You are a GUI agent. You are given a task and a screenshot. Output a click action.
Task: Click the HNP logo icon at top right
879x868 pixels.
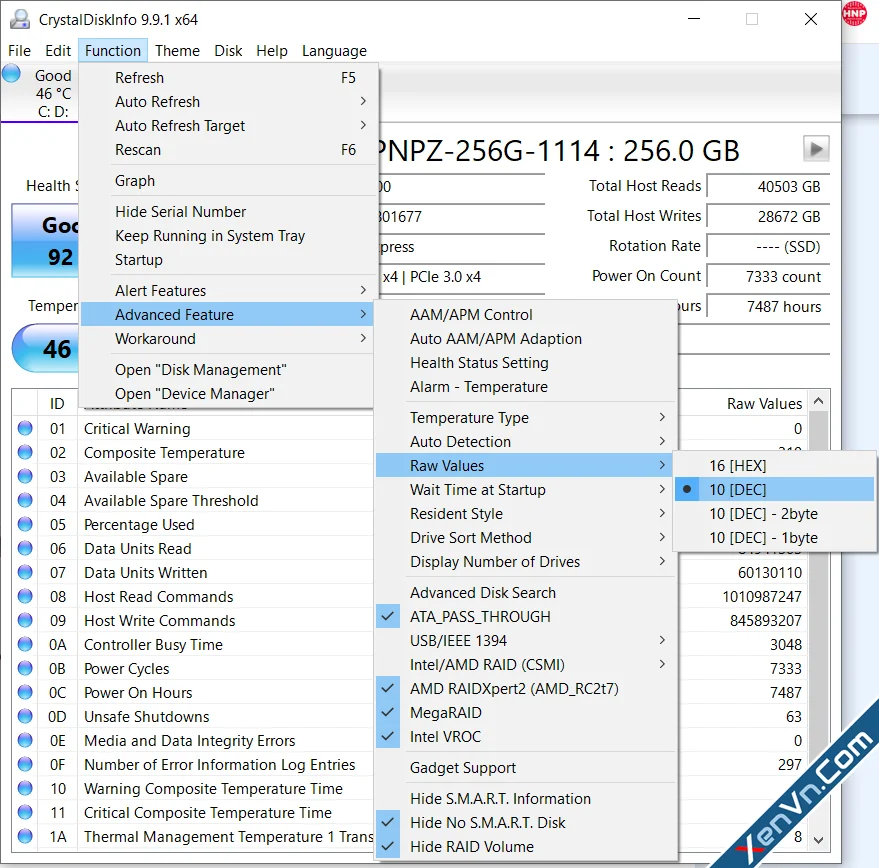(854, 13)
